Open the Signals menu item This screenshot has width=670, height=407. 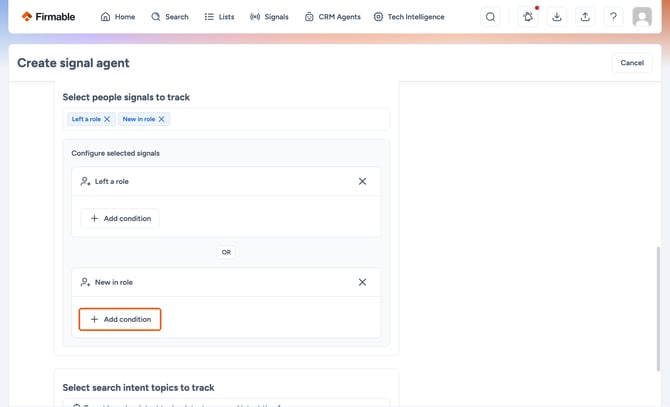tap(269, 17)
